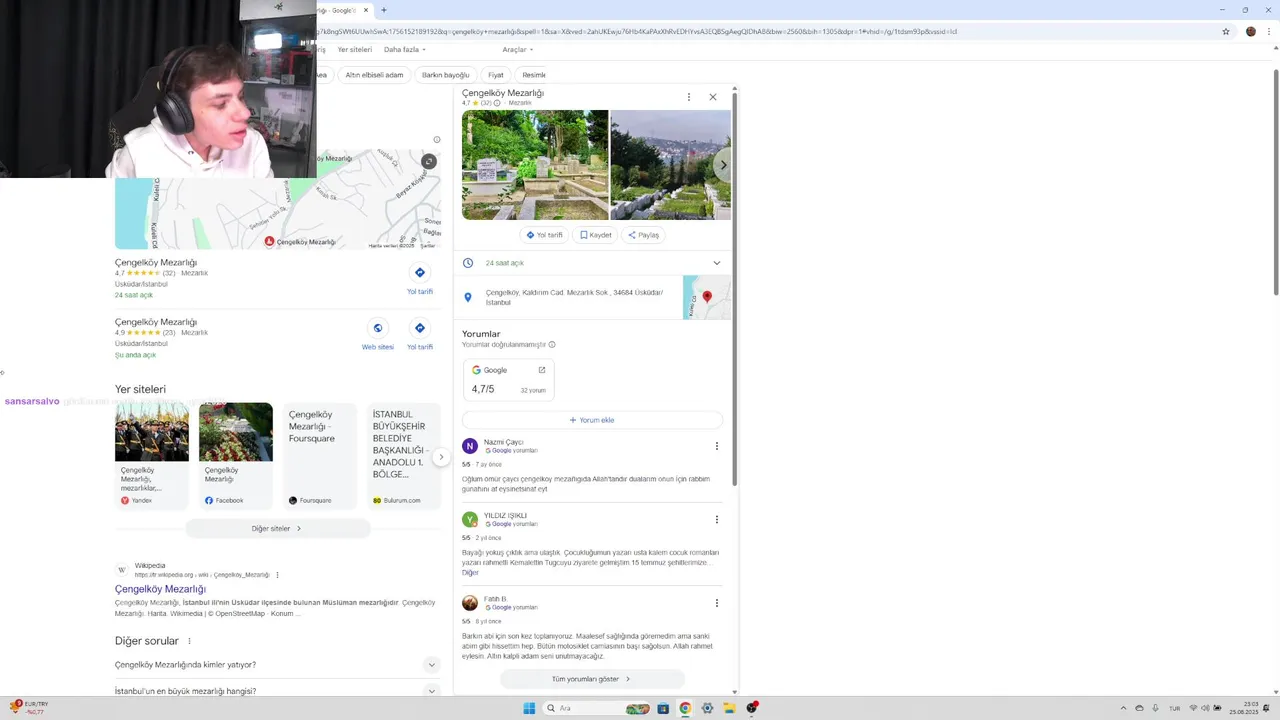Image resolution: width=1280 pixels, height=720 pixels.
Task: Open three-dot menu next to Diğer sorular
Action: 189,641
